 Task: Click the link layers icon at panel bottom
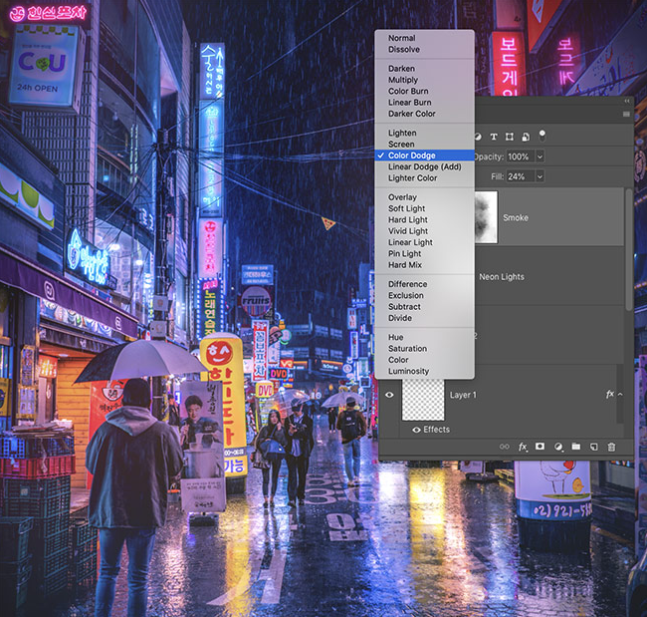pos(504,447)
